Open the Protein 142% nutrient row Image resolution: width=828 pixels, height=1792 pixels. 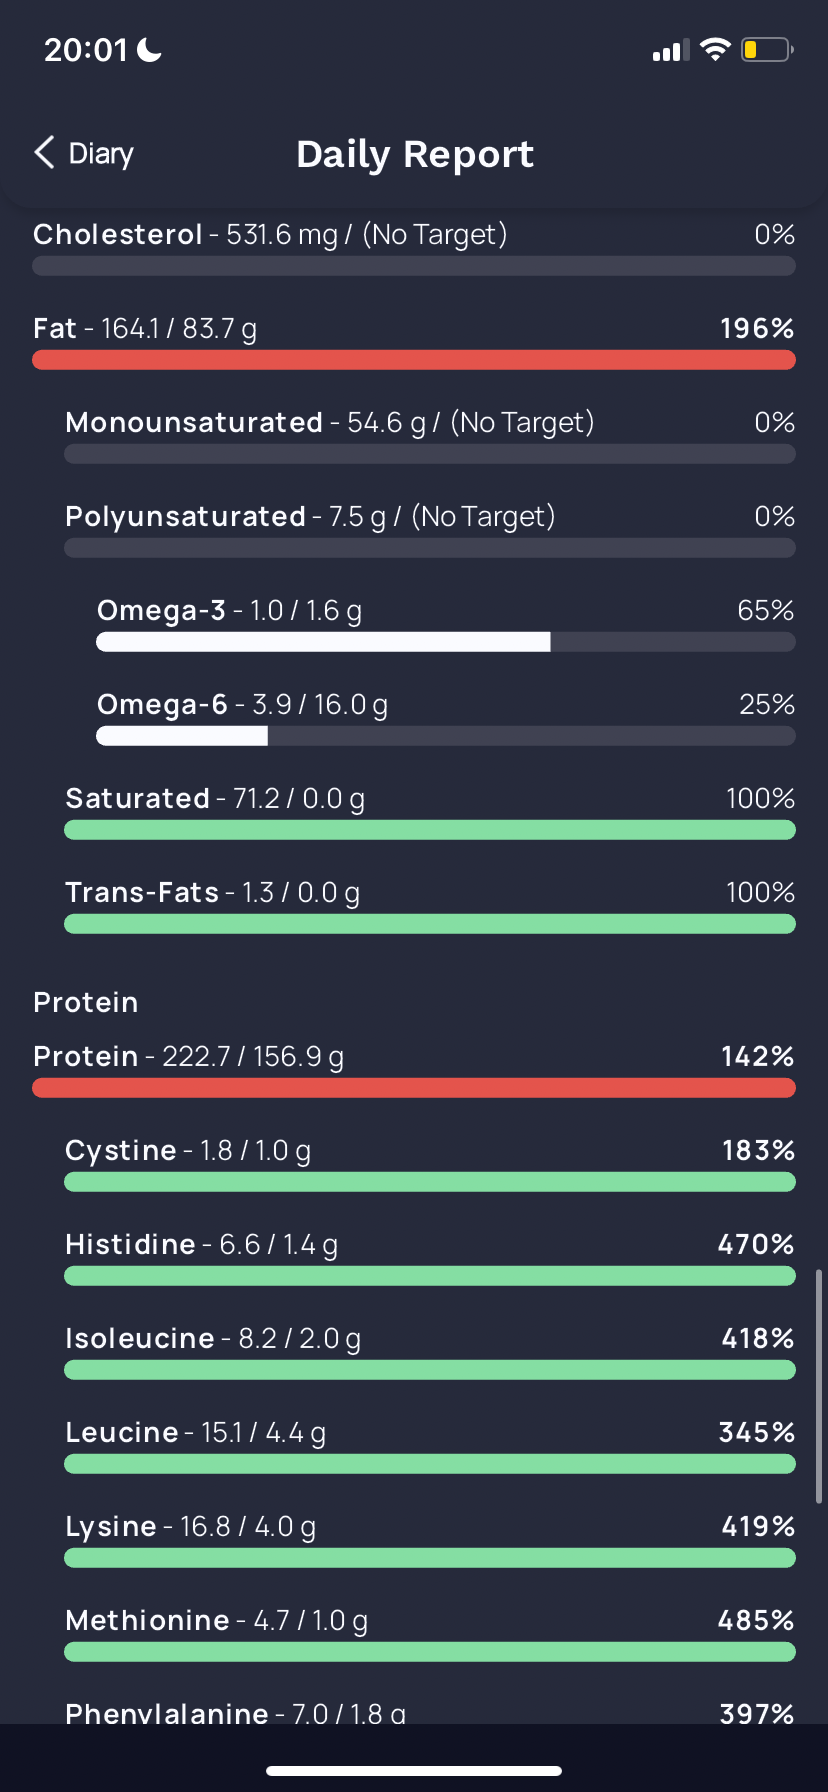coord(414,1069)
